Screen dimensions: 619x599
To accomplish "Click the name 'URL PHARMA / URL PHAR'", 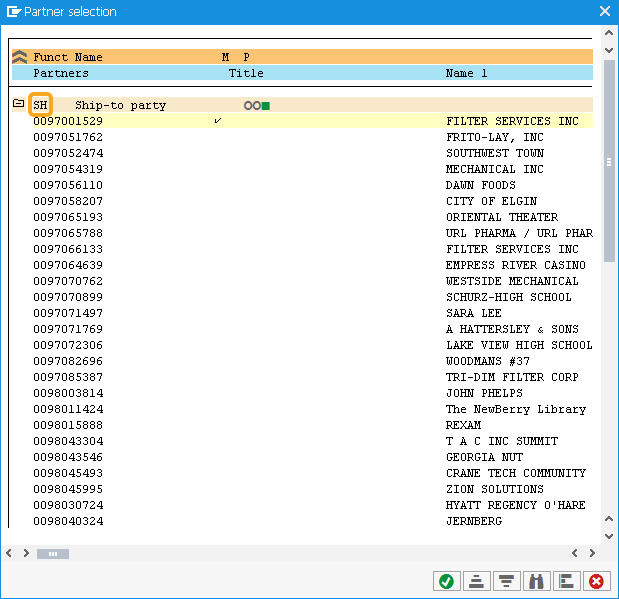I will point(519,233).
